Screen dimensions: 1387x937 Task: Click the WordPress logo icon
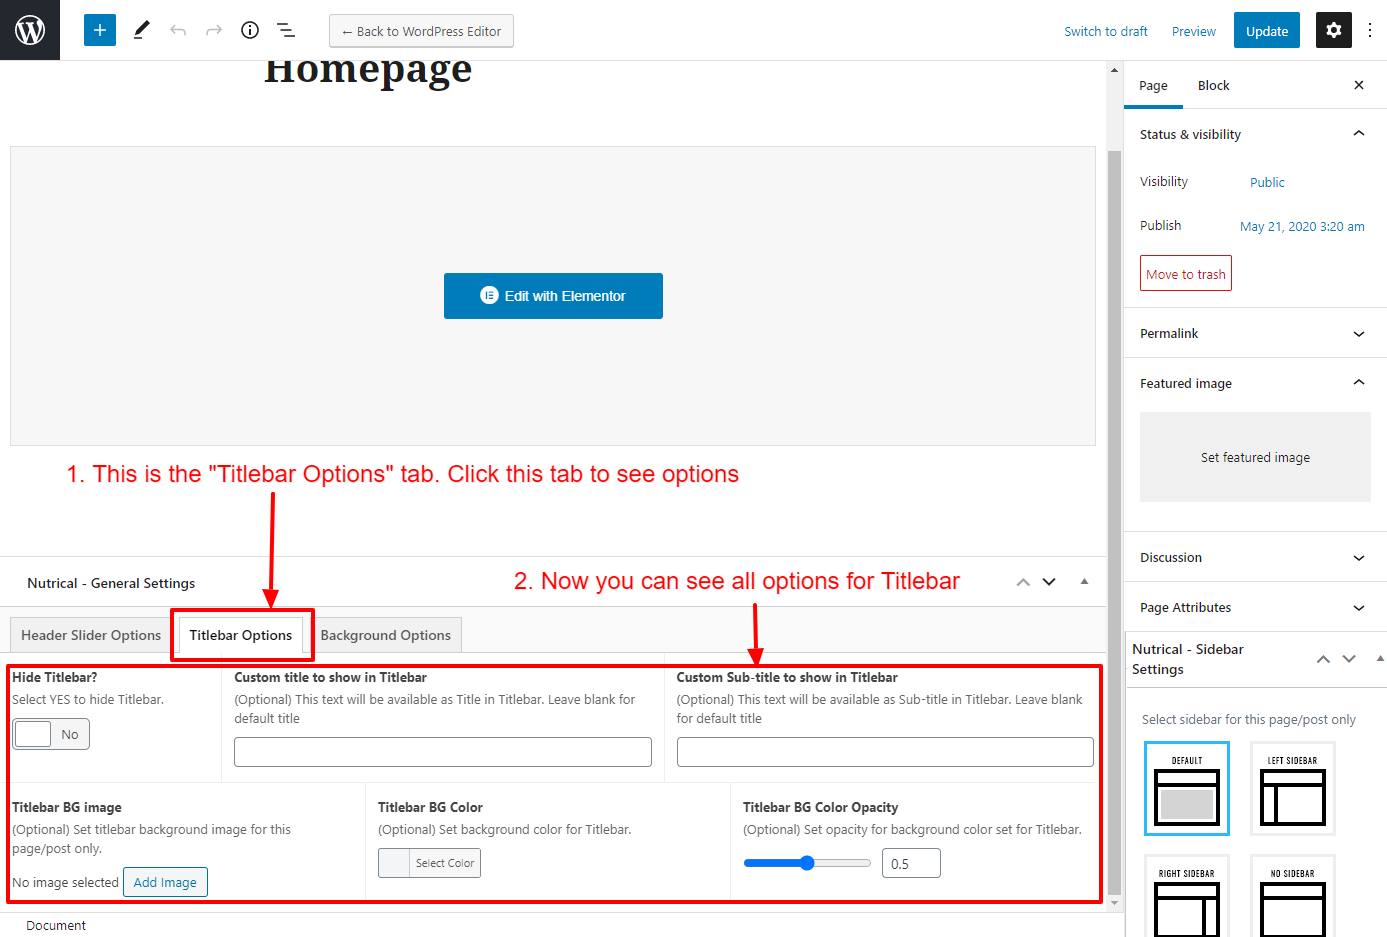(x=30, y=30)
